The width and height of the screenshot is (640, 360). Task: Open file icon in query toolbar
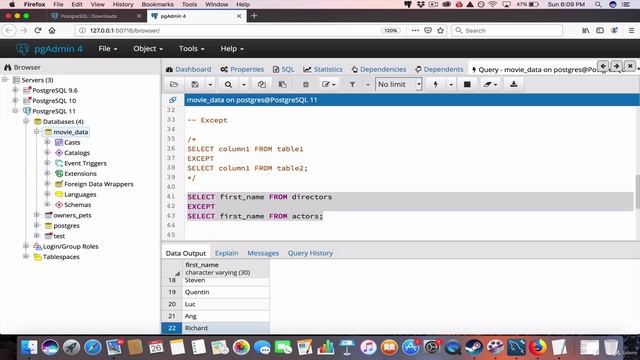pyautogui.click(x=174, y=84)
